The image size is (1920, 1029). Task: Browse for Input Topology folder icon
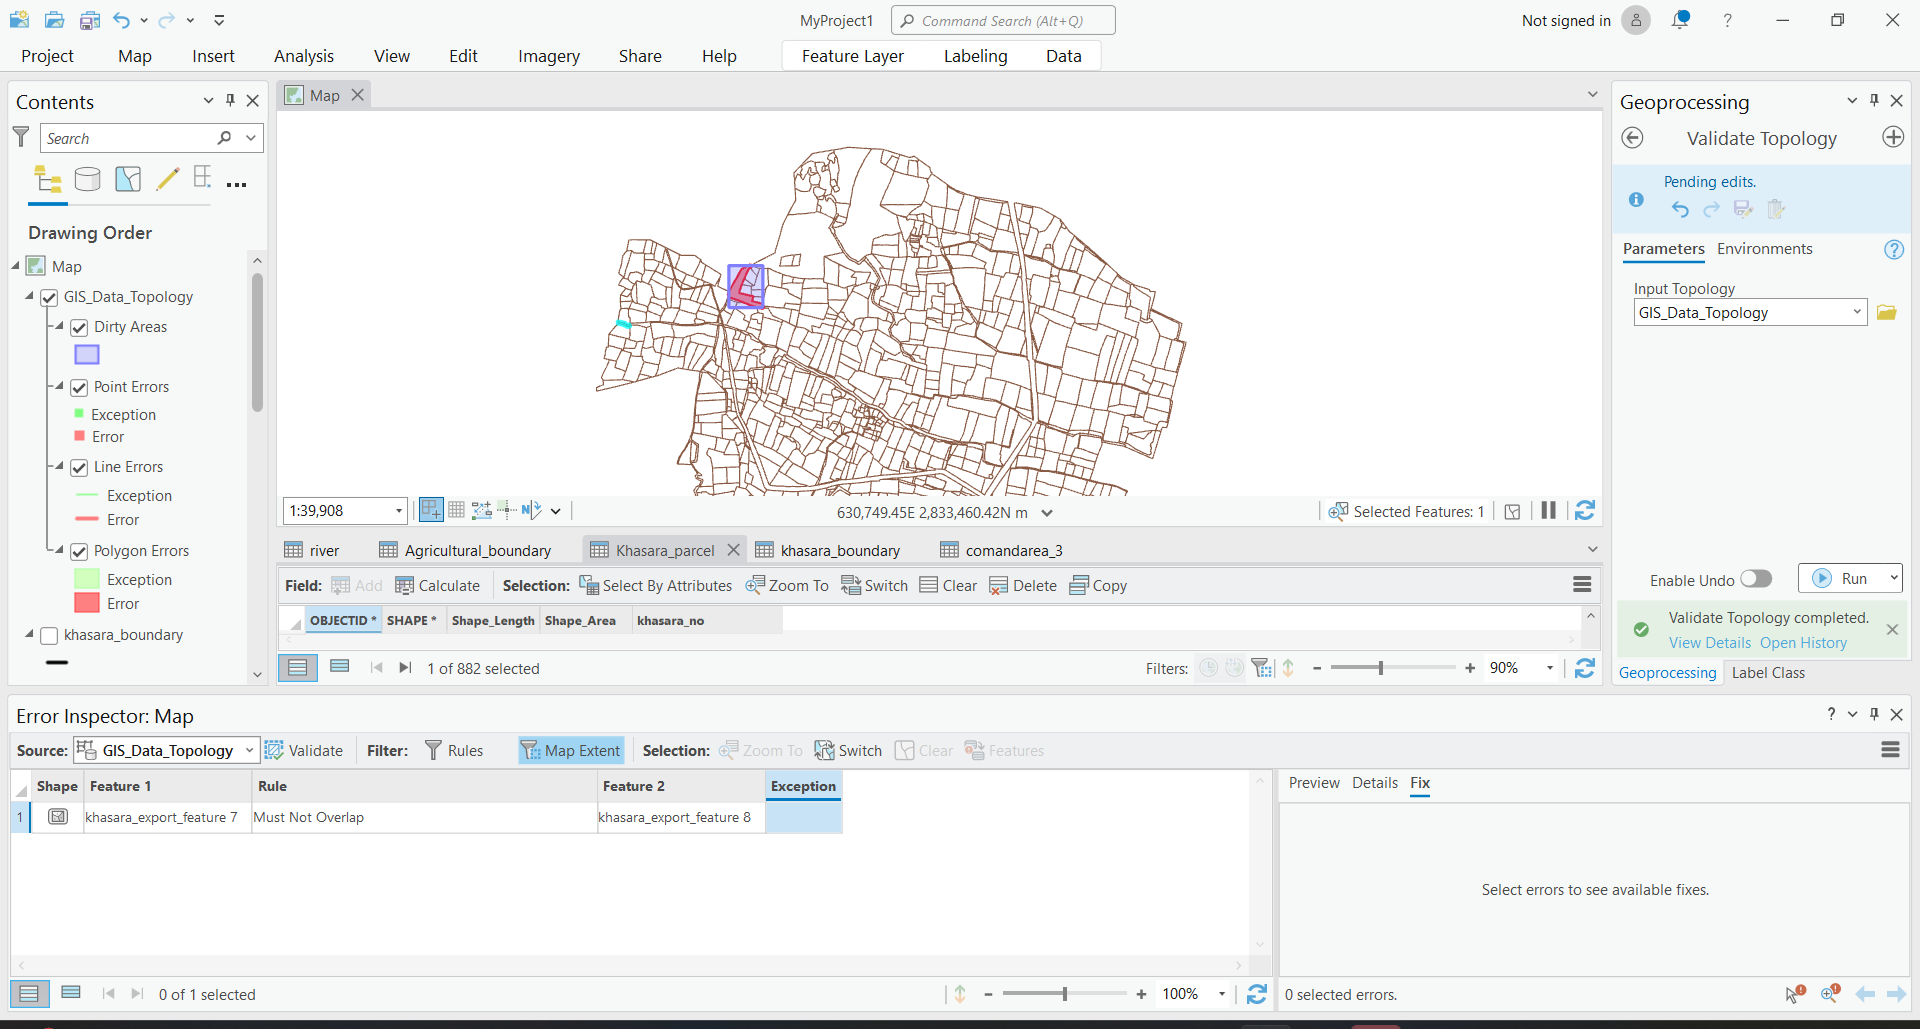click(x=1887, y=312)
